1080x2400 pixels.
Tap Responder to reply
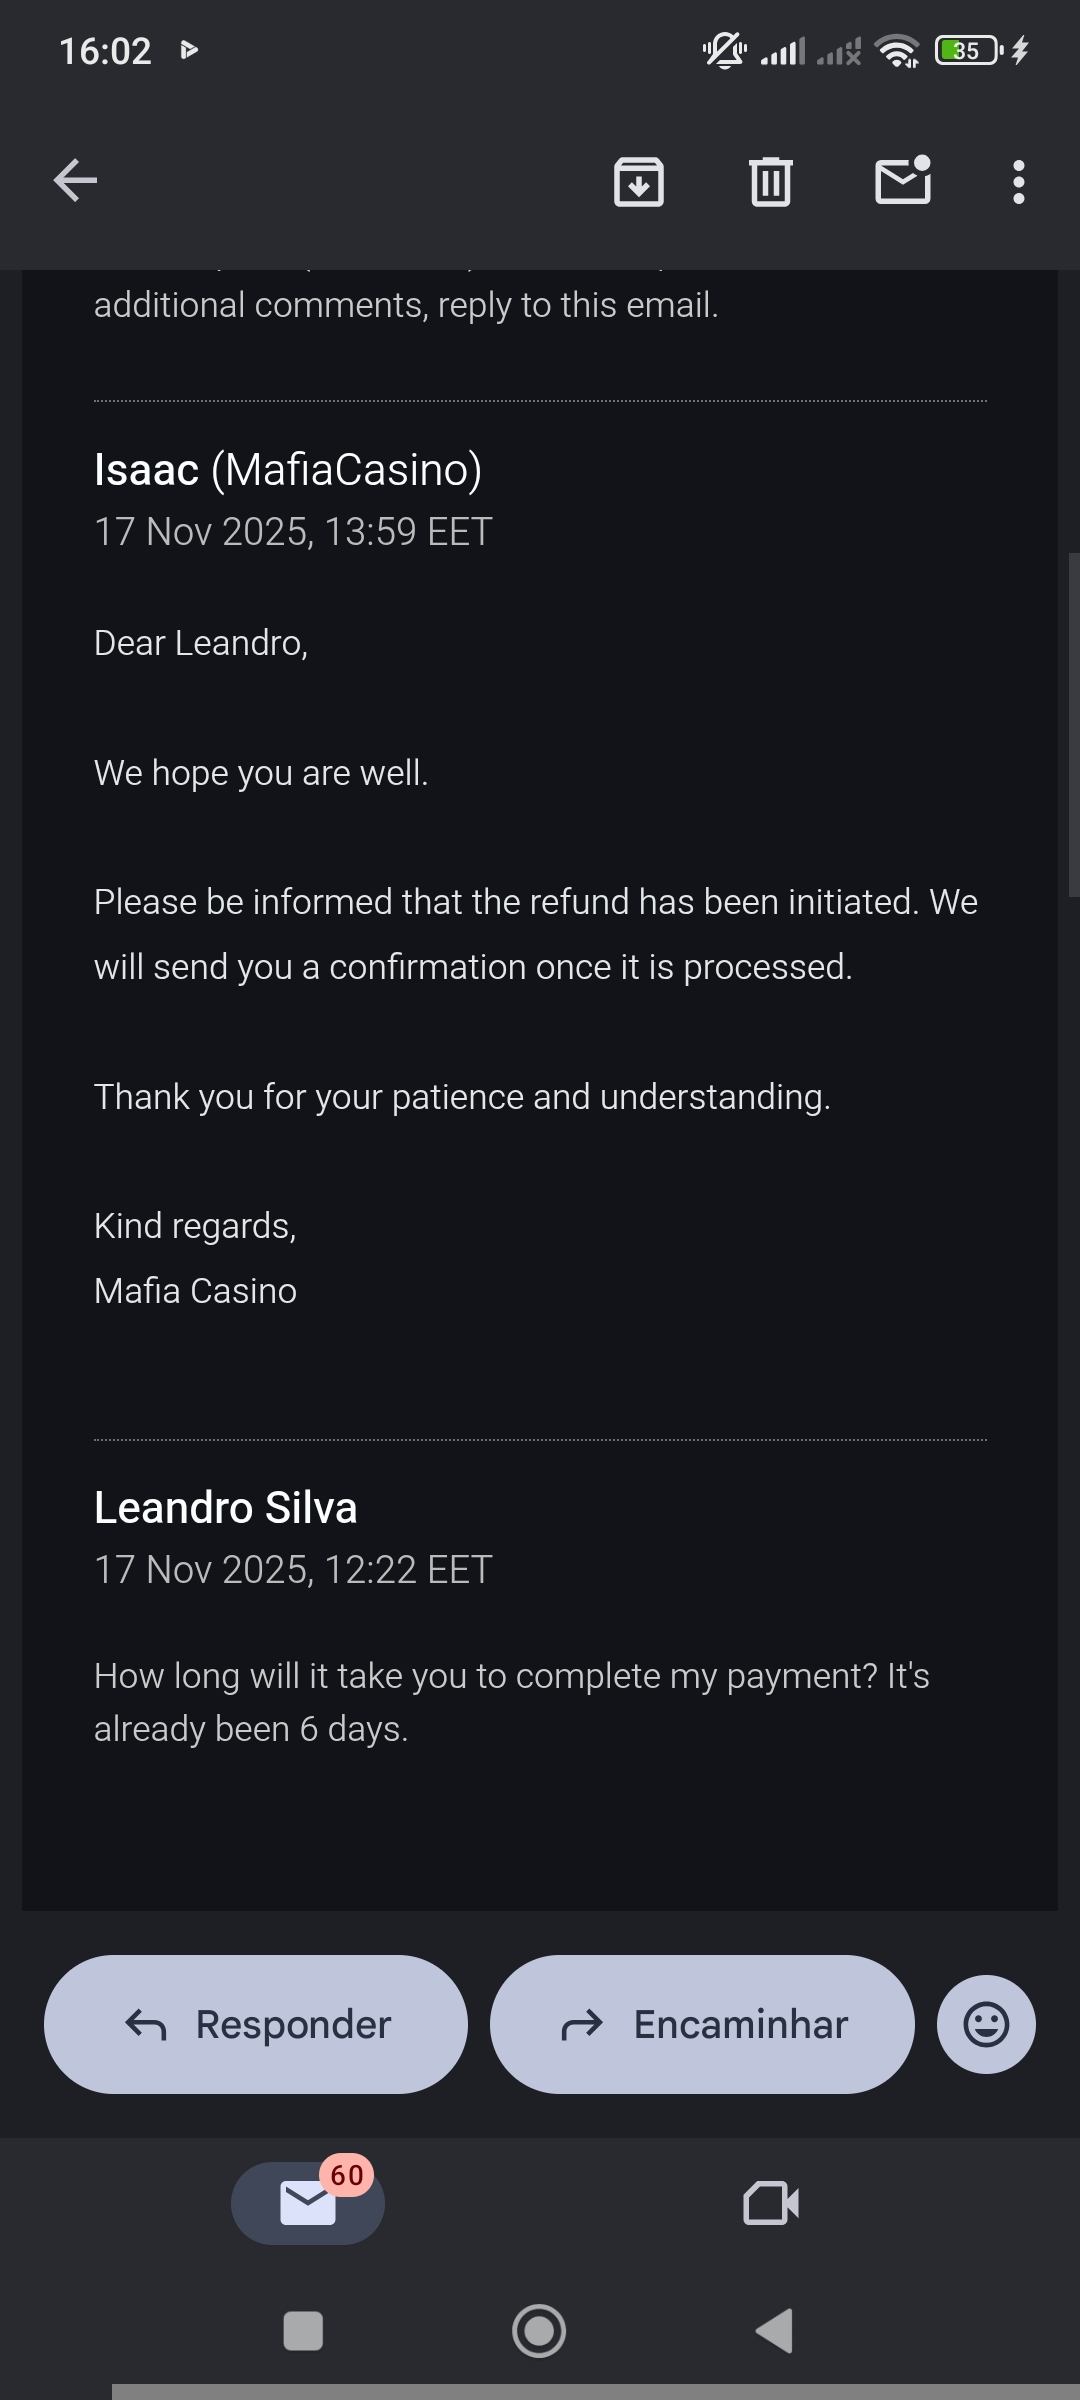click(x=256, y=2024)
